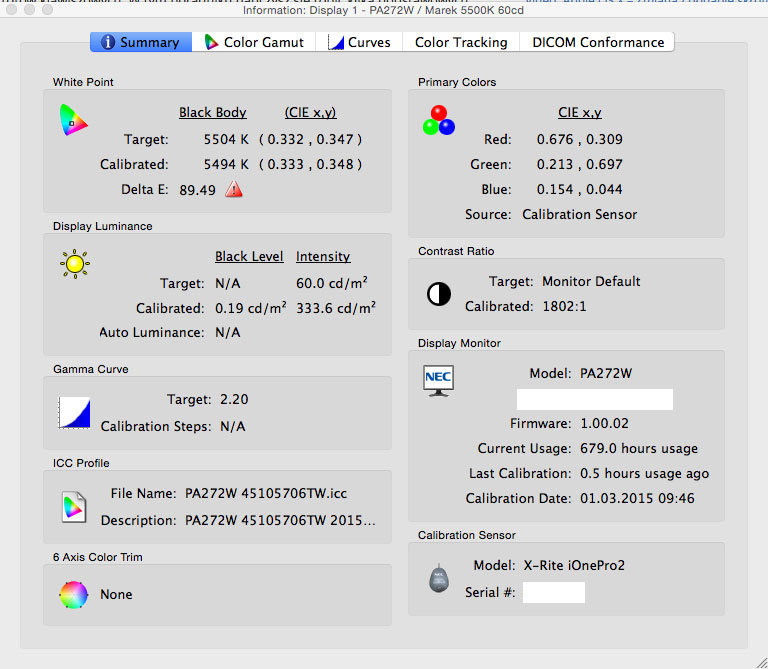768x669 pixels.
Task: Click the firmware version 1.00.02
Action: pos(604,423)
